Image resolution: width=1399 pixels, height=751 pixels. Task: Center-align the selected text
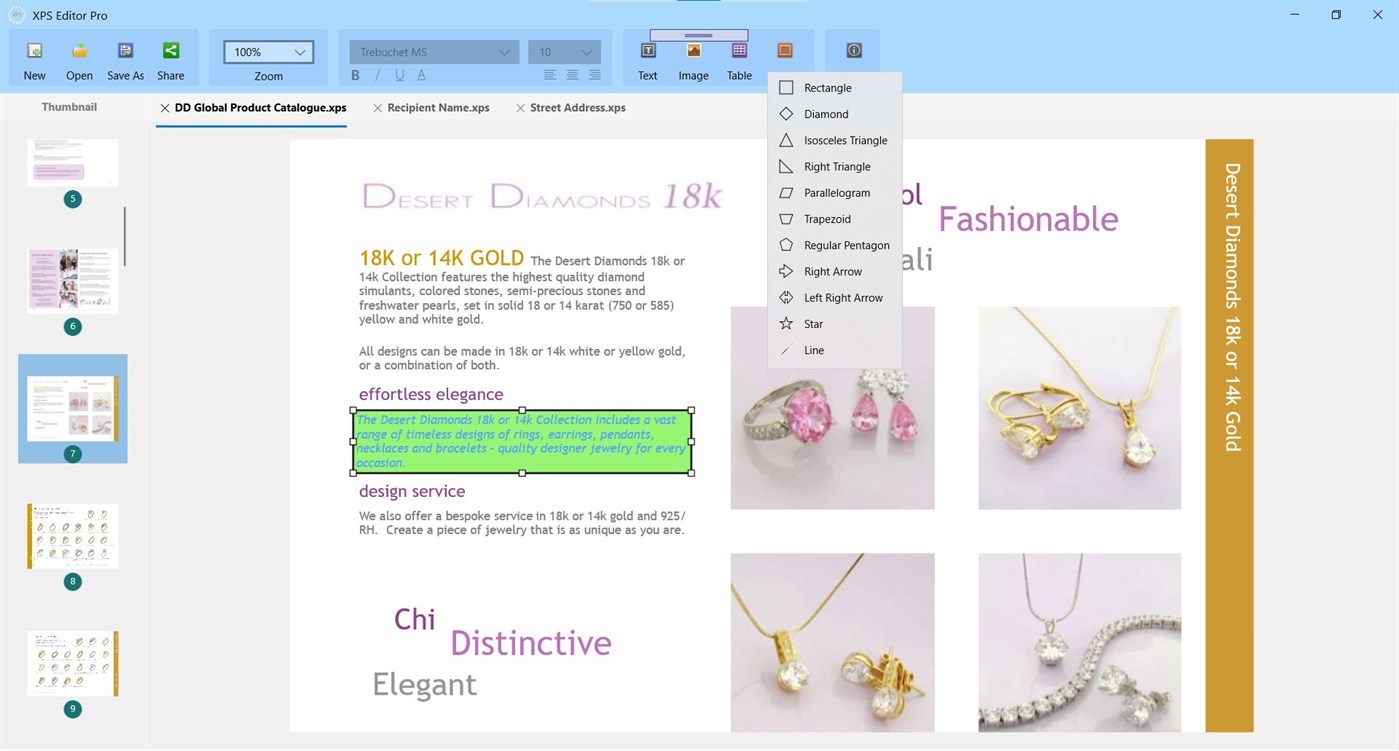[x=571, y=74]
